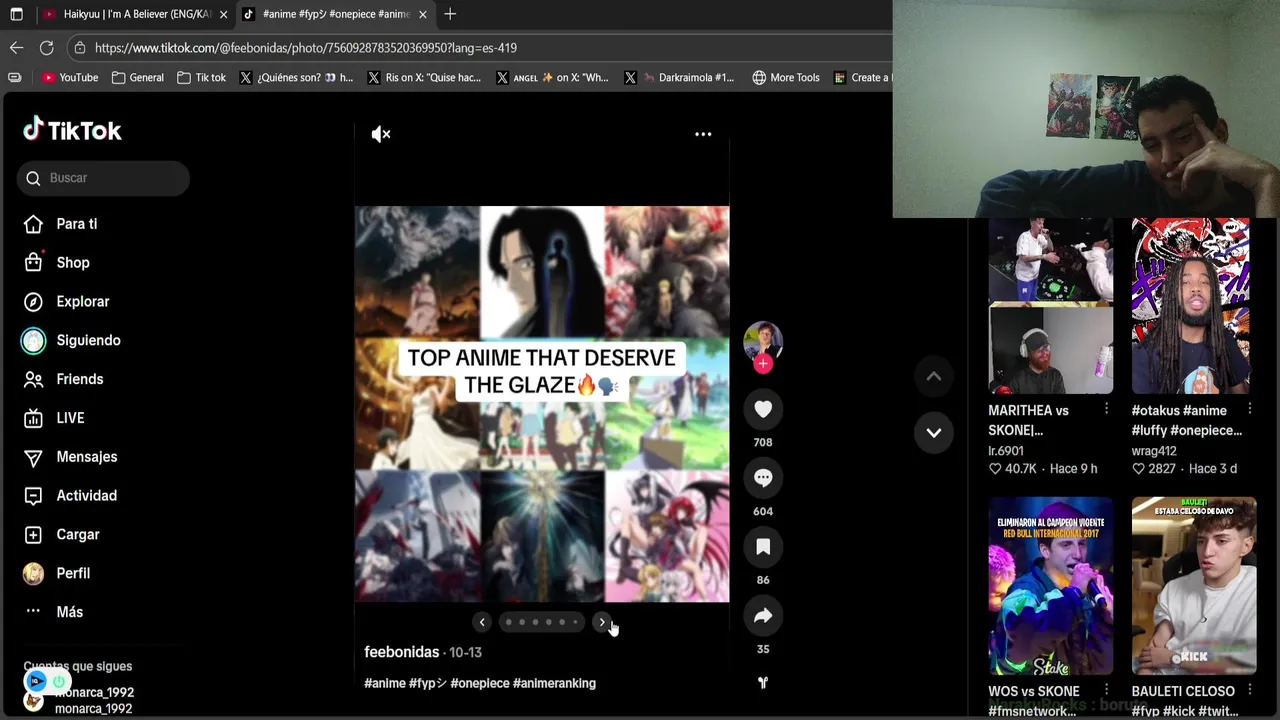Follow feebonidas with the red plus badge
The image size is (1280, 720).
tap(763, 364)
